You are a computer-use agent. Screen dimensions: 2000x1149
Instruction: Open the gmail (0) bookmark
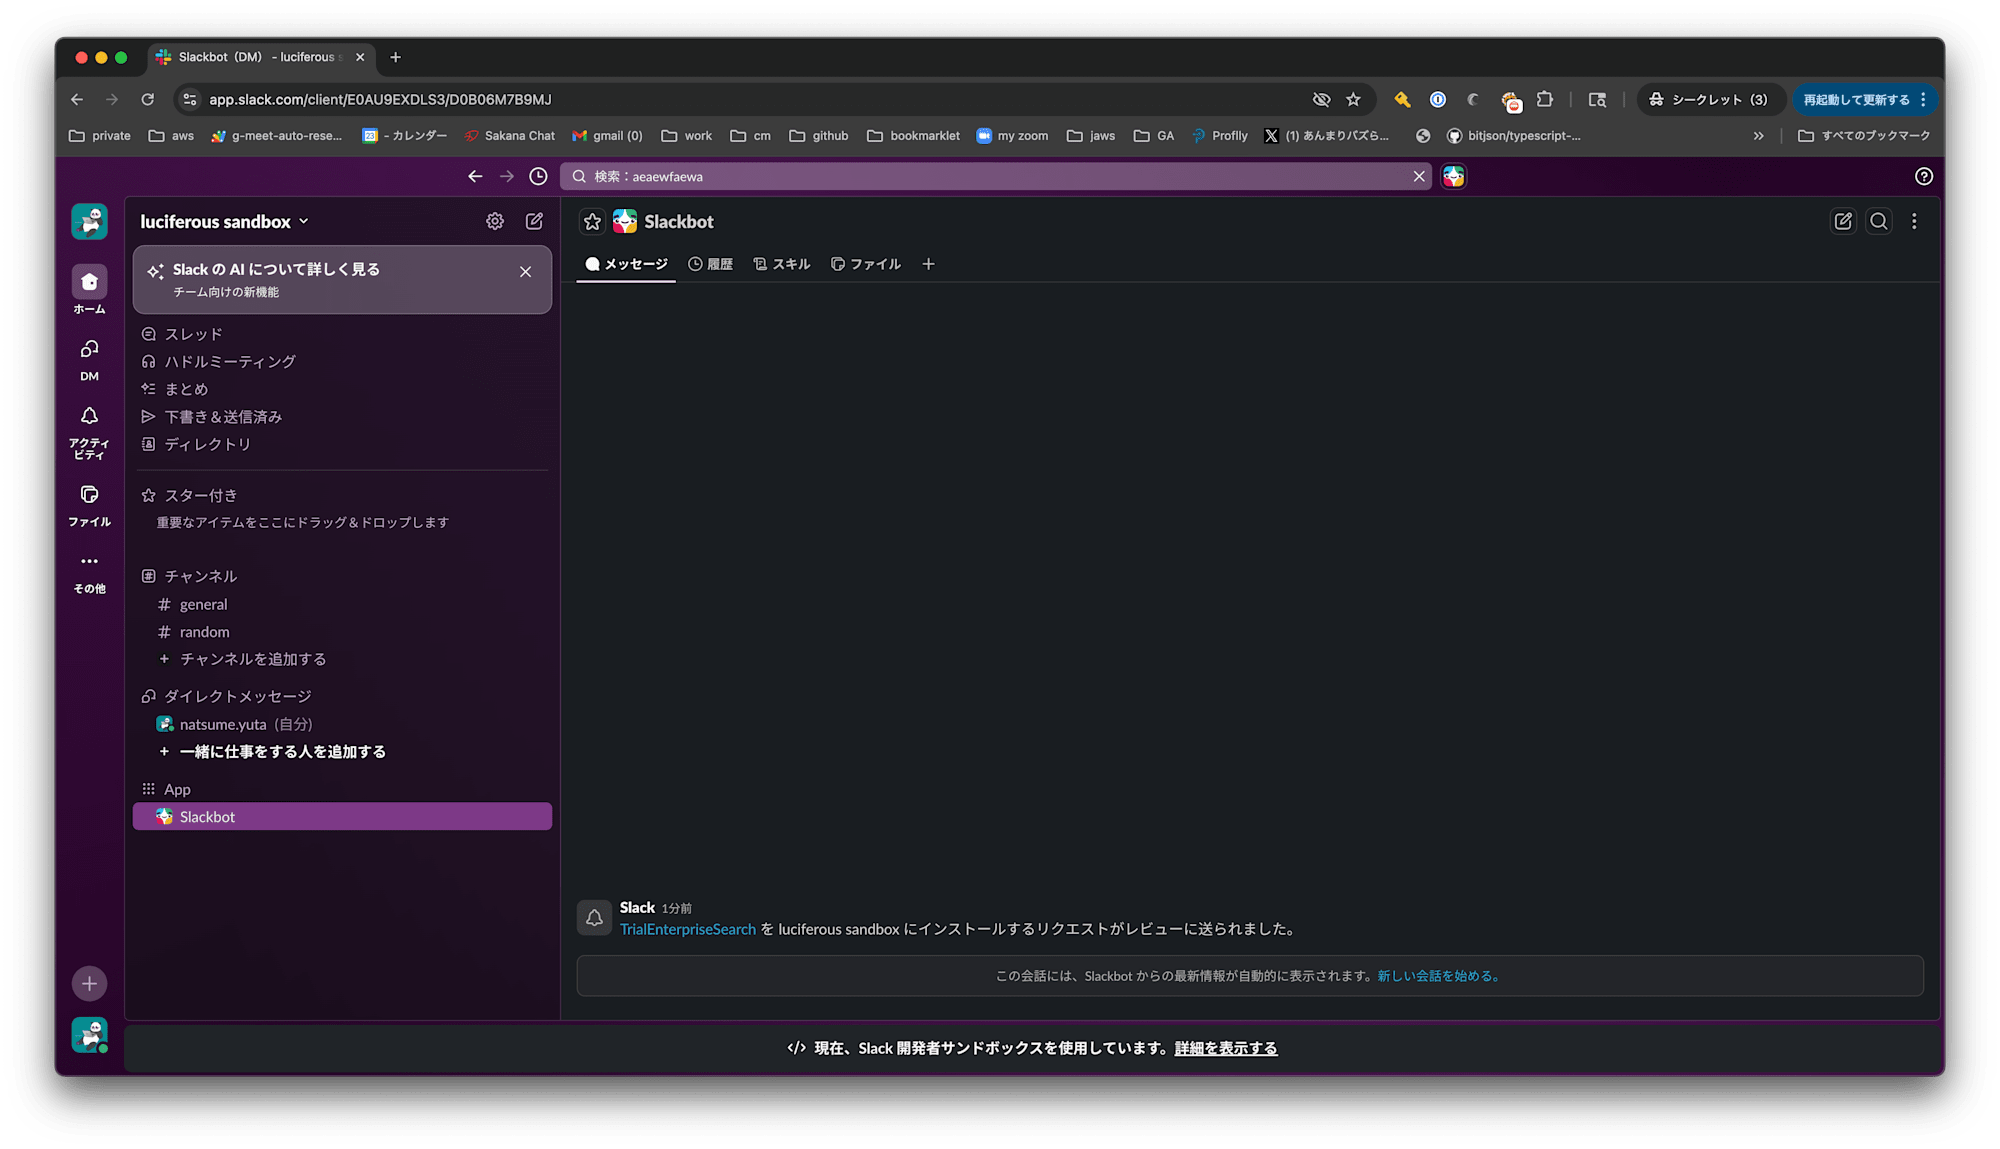click(x=607, y=136)
